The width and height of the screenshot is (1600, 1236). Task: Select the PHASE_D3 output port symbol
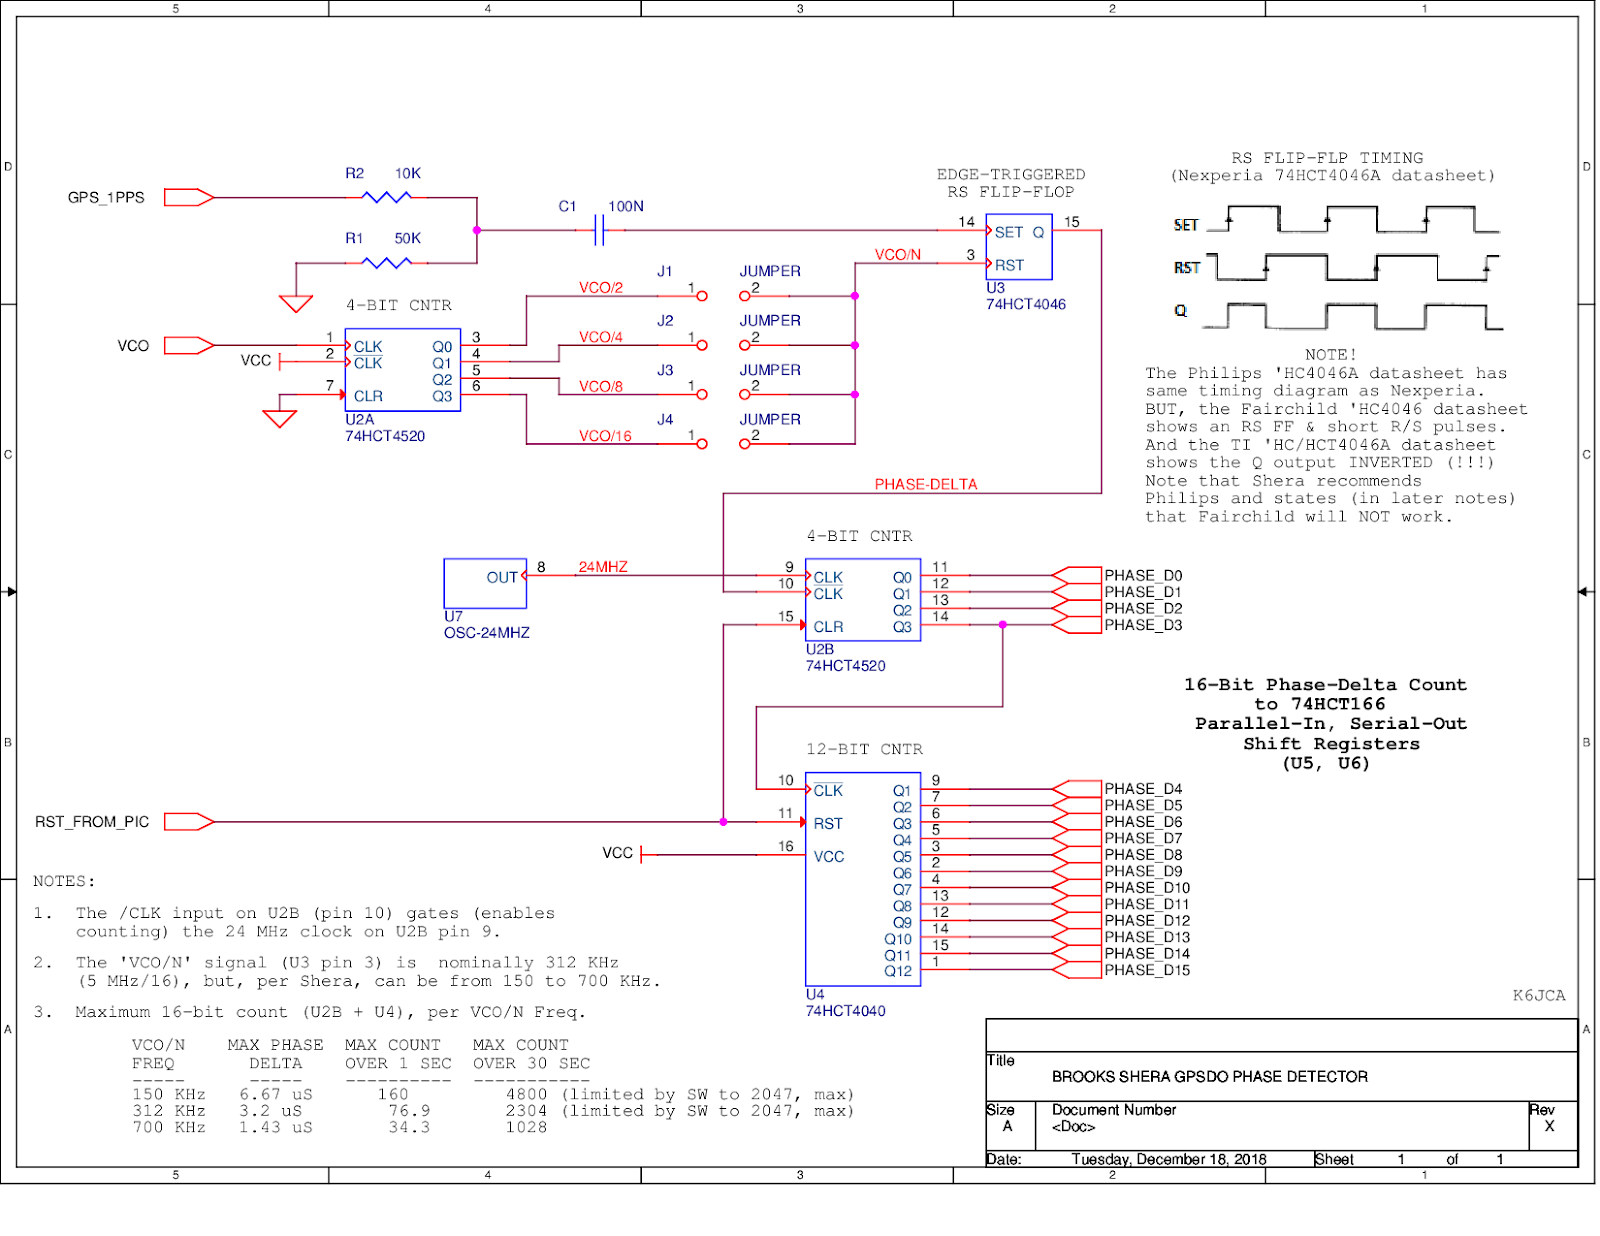(1077, 625)
